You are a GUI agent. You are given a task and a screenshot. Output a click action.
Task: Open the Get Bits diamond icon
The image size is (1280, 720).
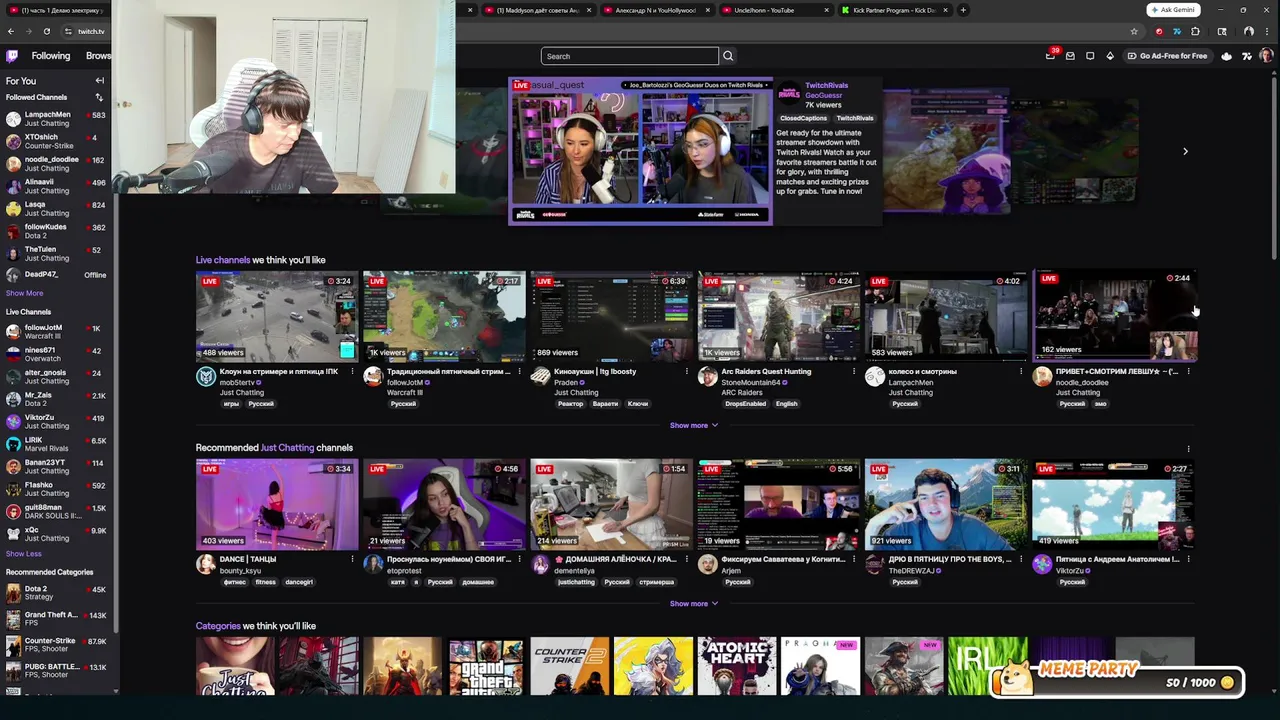tap(1110, 56)
